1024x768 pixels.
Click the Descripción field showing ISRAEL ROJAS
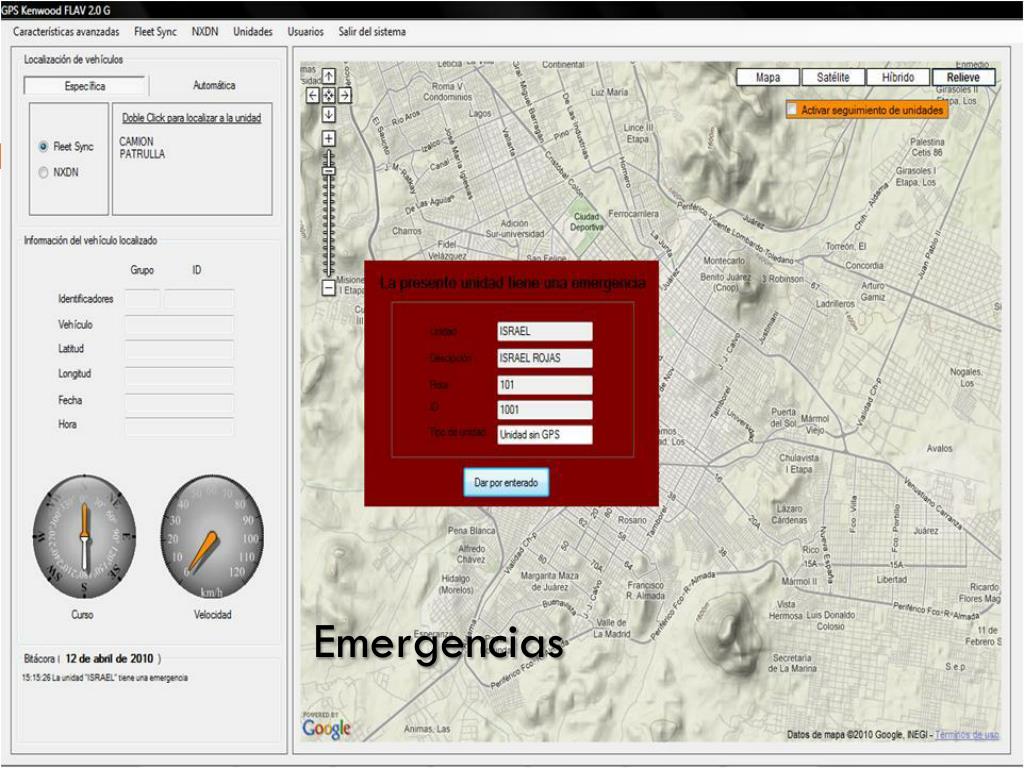pos(545,358)
